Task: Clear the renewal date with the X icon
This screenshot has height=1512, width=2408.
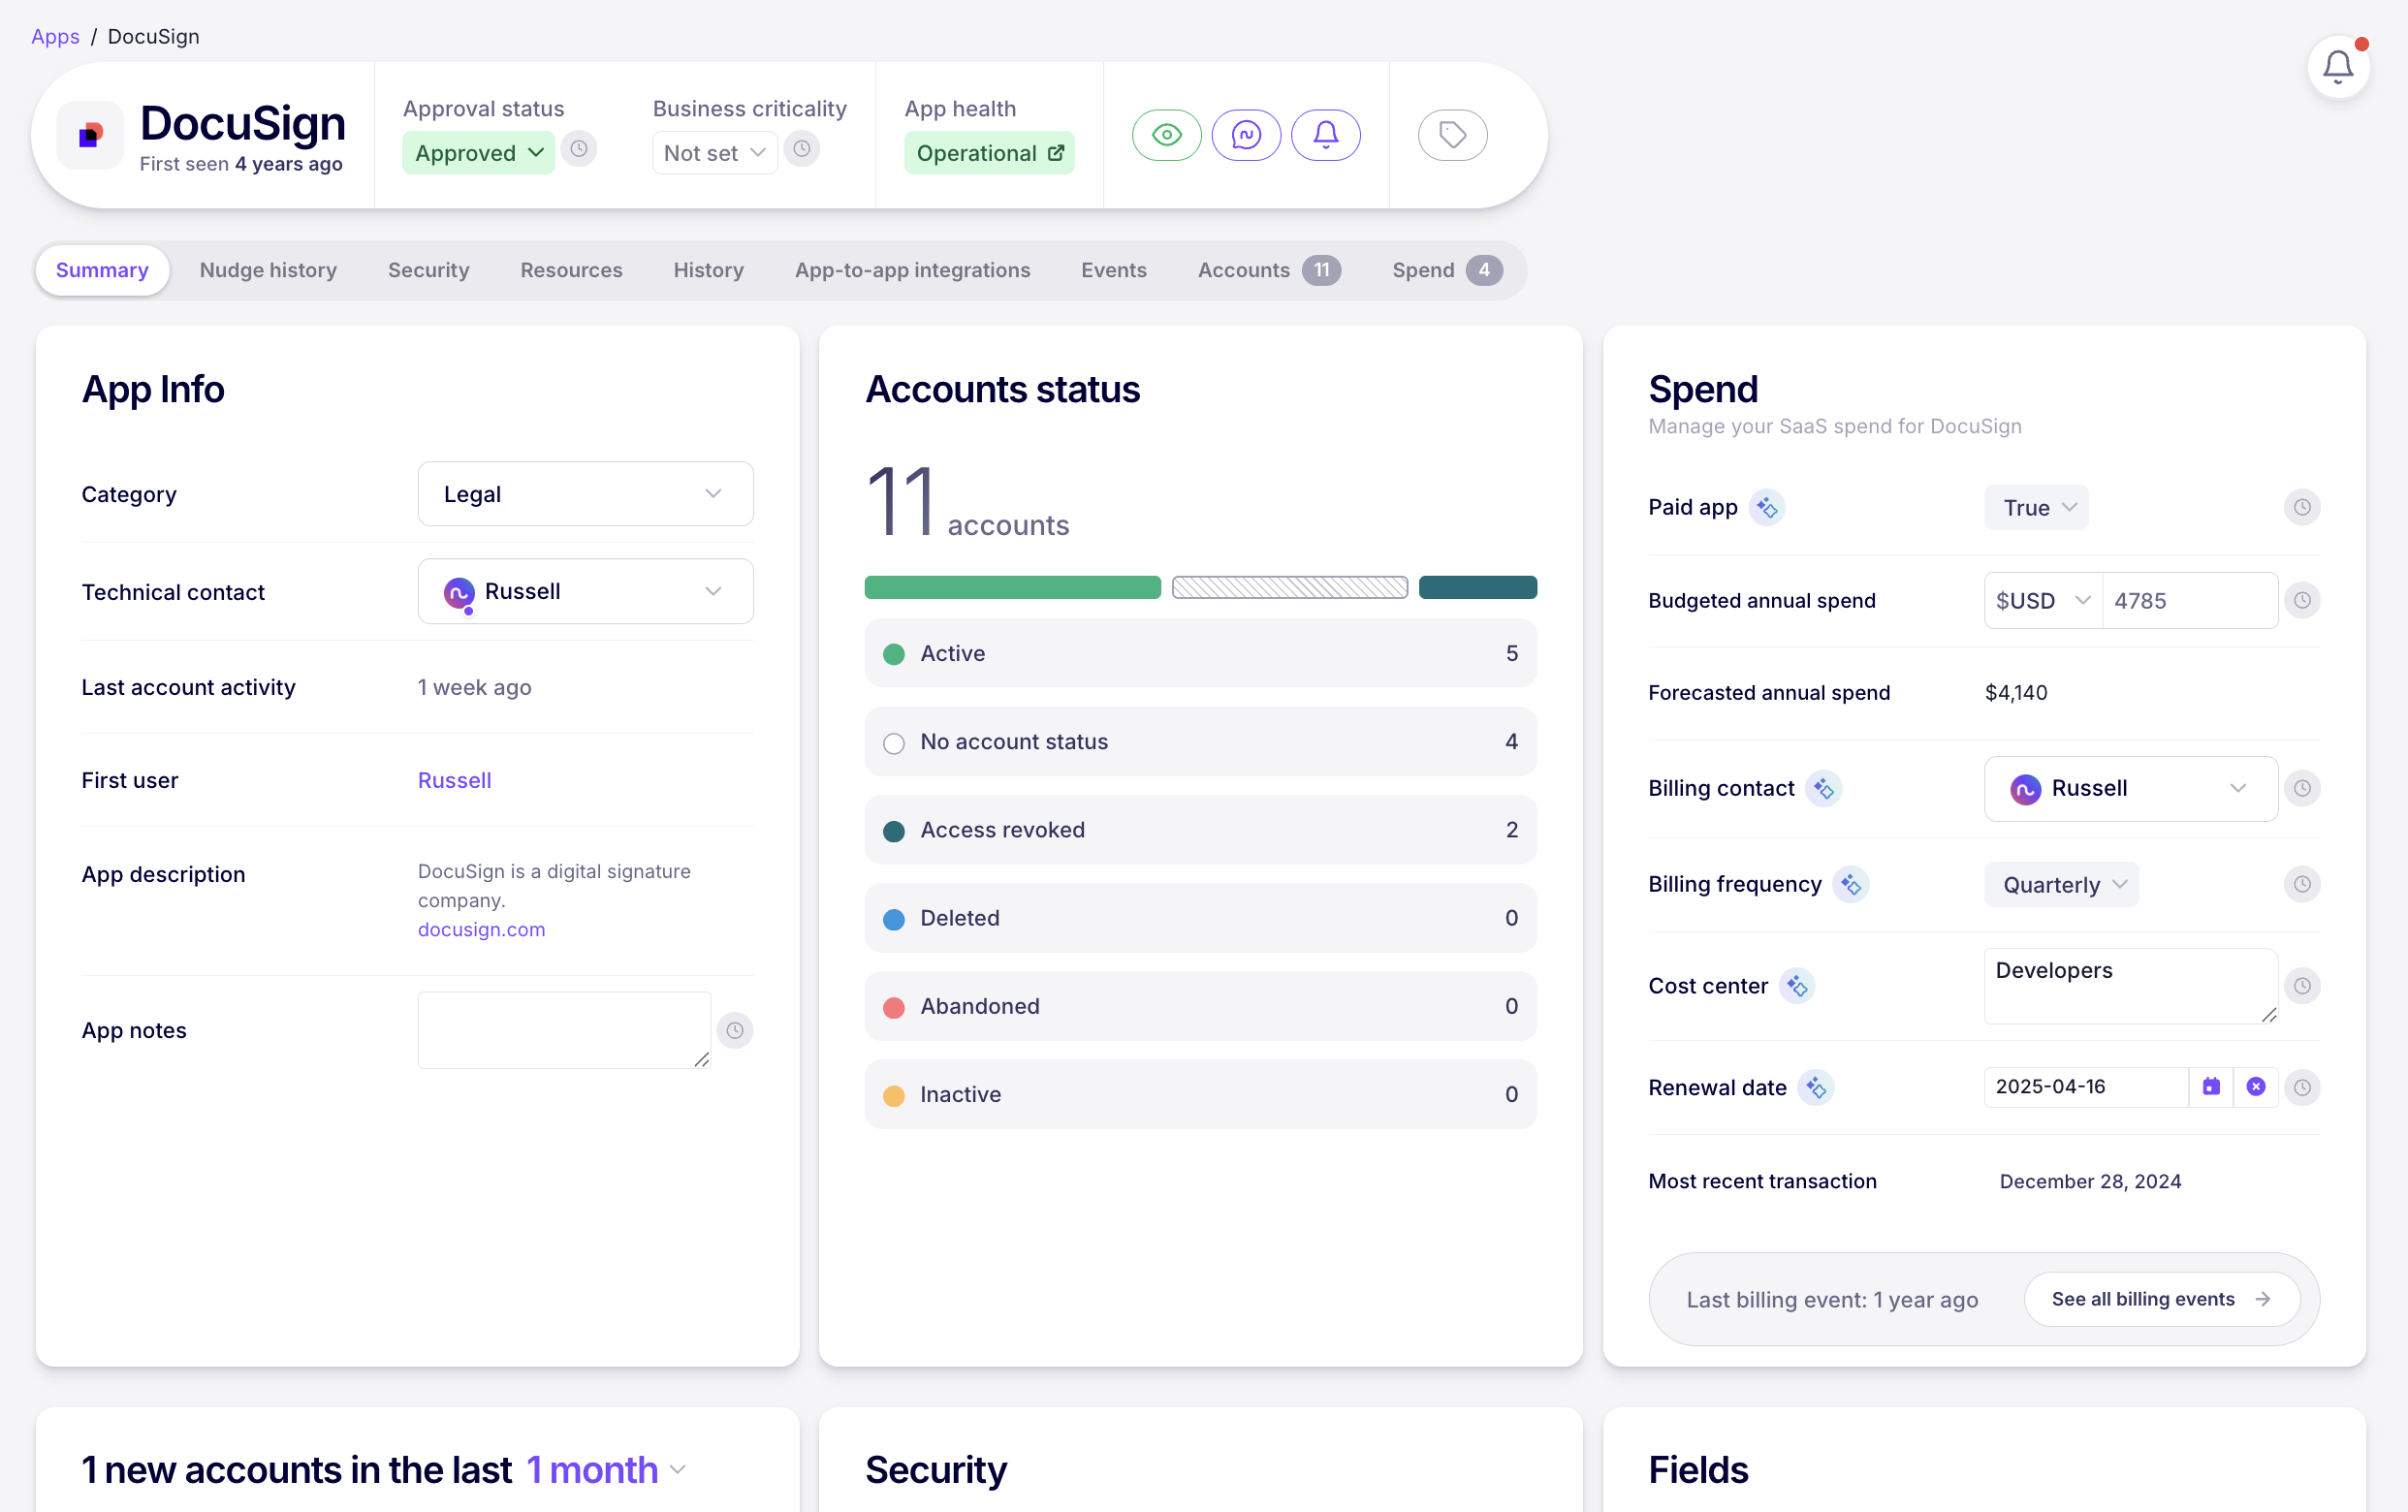Action: [x=2256, y=1087]
